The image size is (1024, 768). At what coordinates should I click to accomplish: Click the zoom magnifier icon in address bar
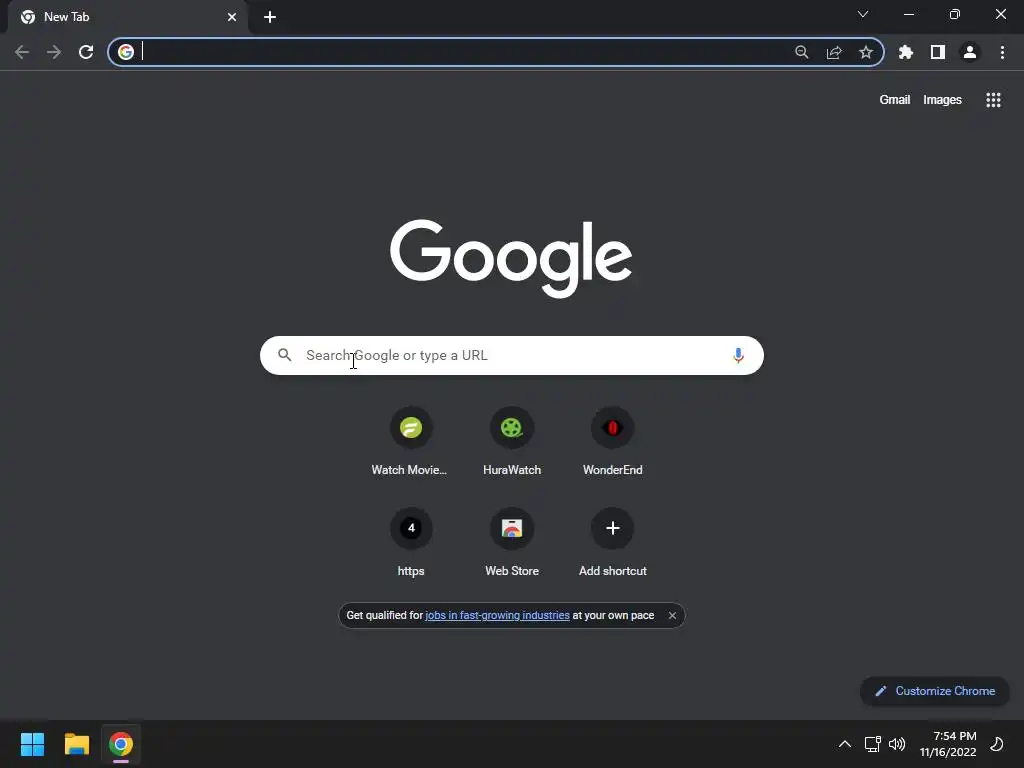click(802, 52)
